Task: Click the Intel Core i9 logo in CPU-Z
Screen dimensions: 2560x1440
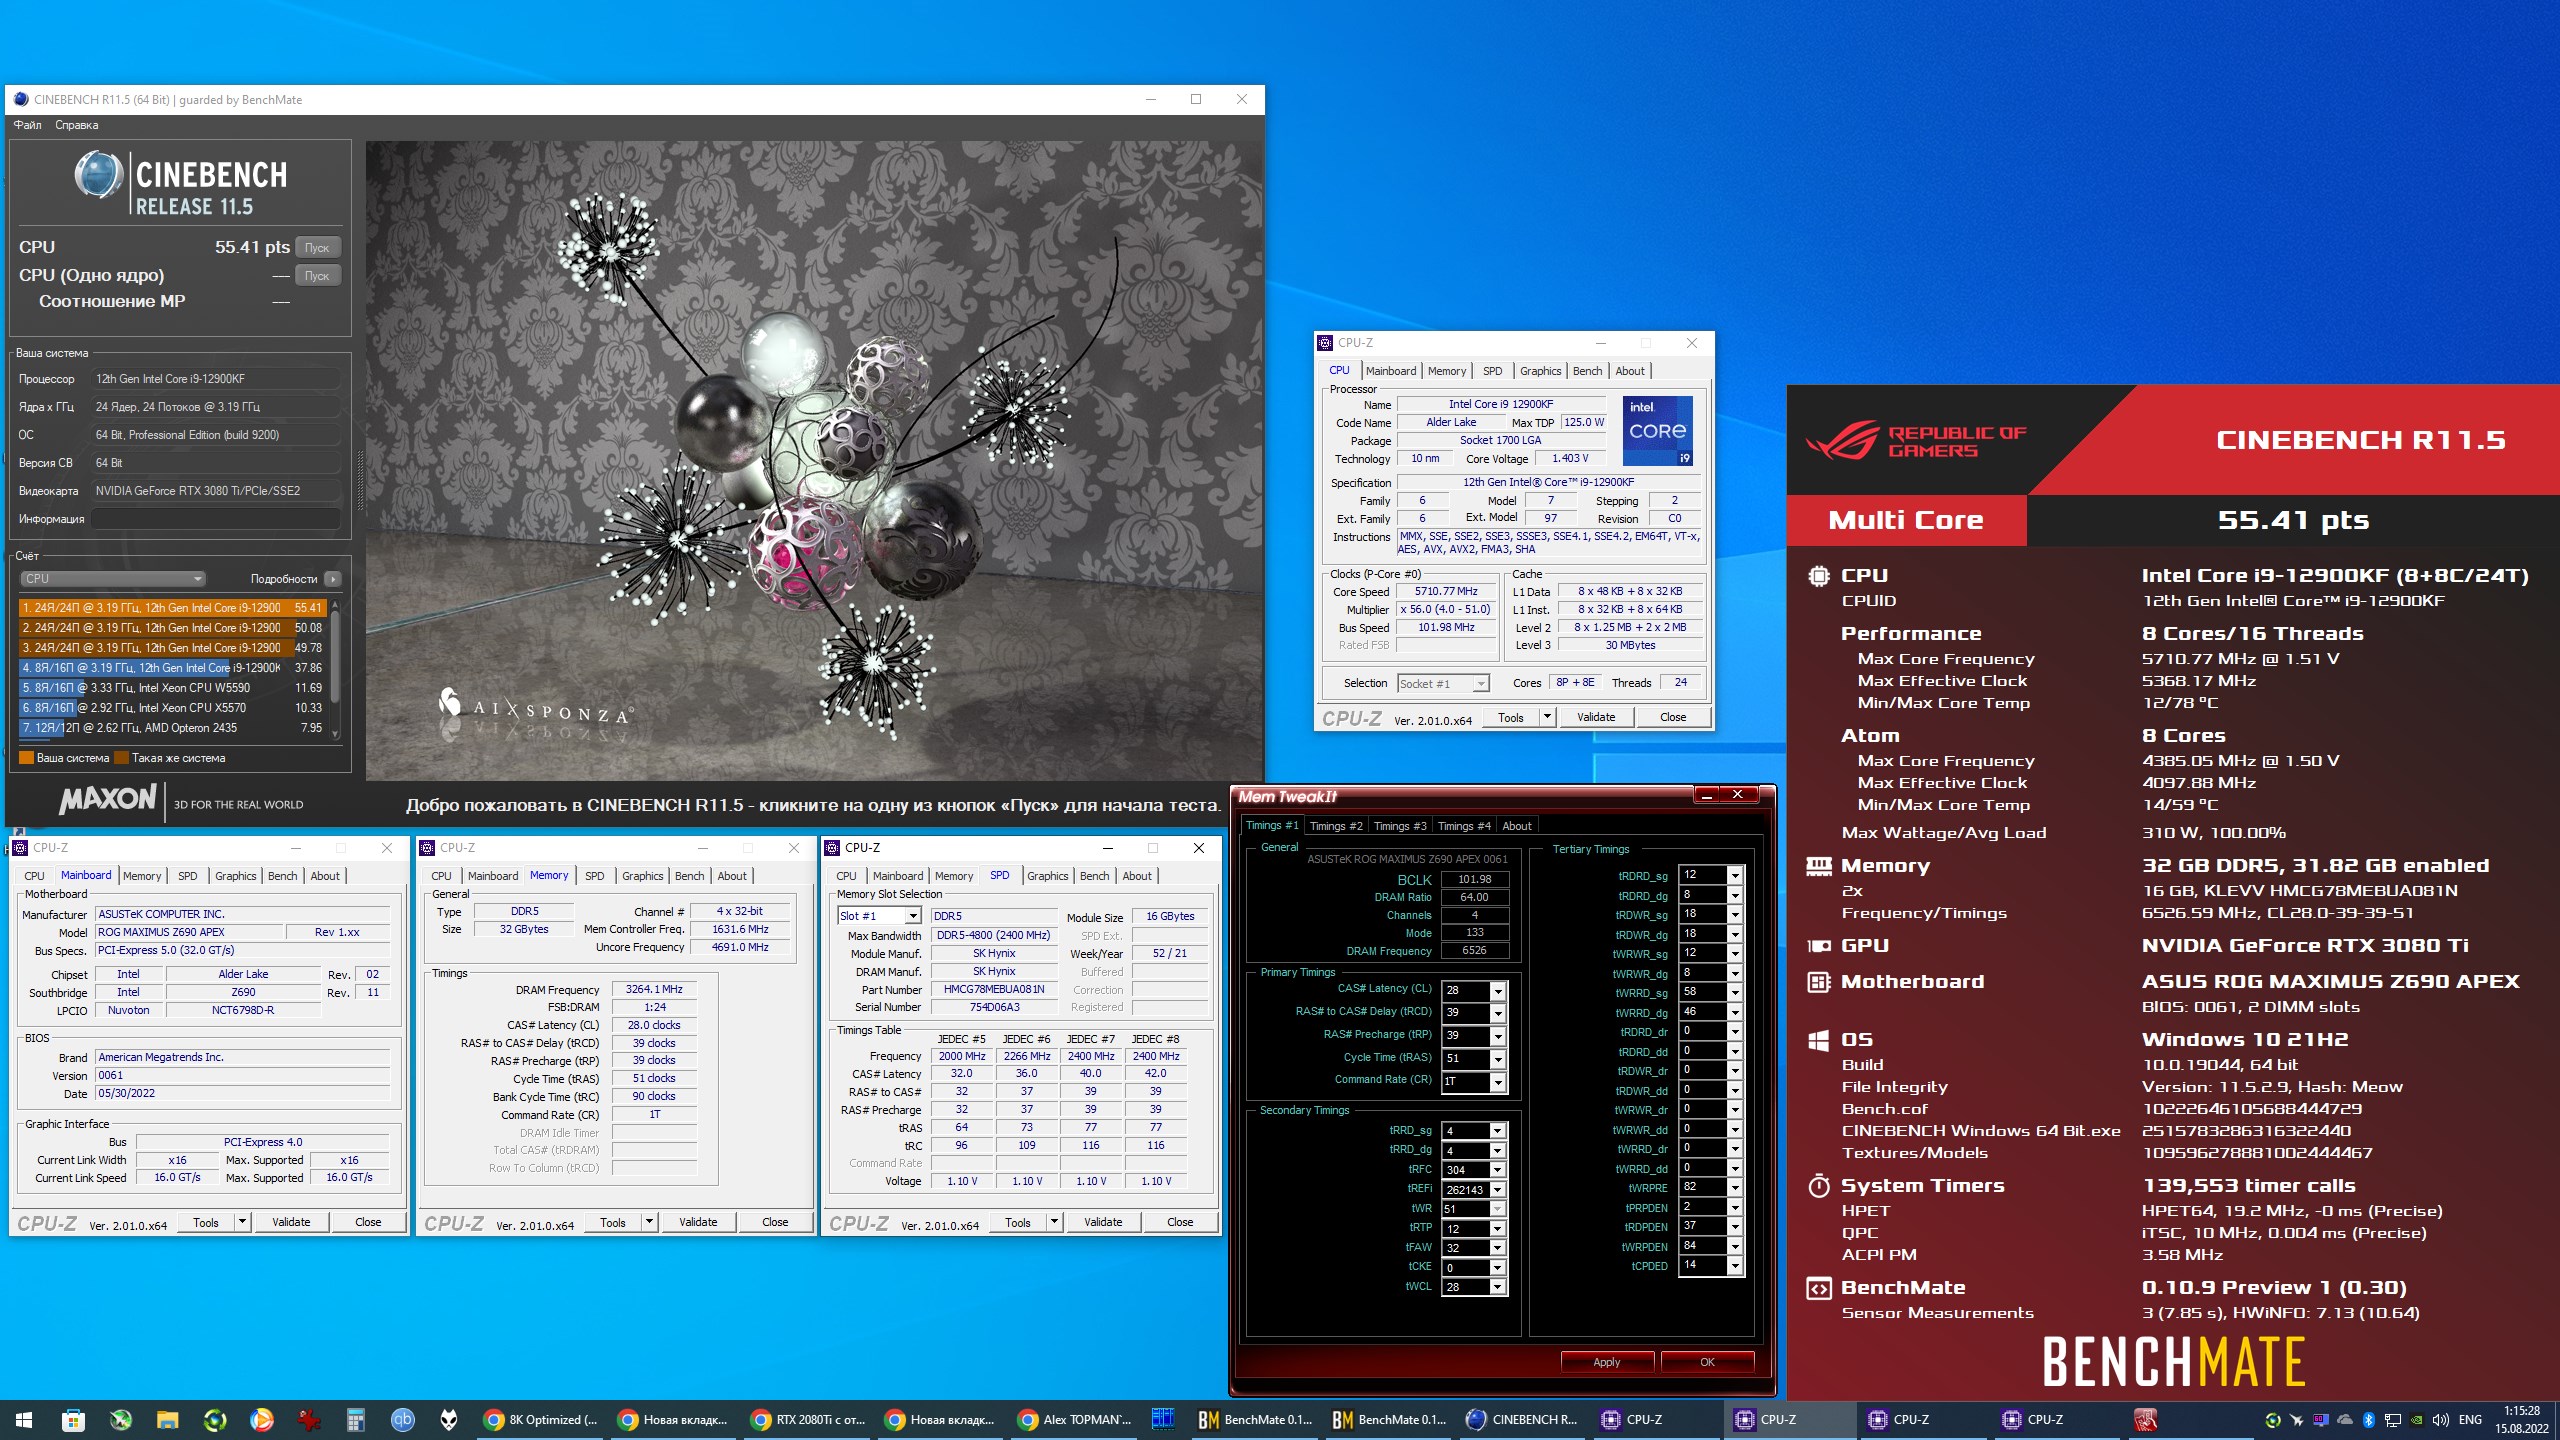Action: coord(1657,431)
